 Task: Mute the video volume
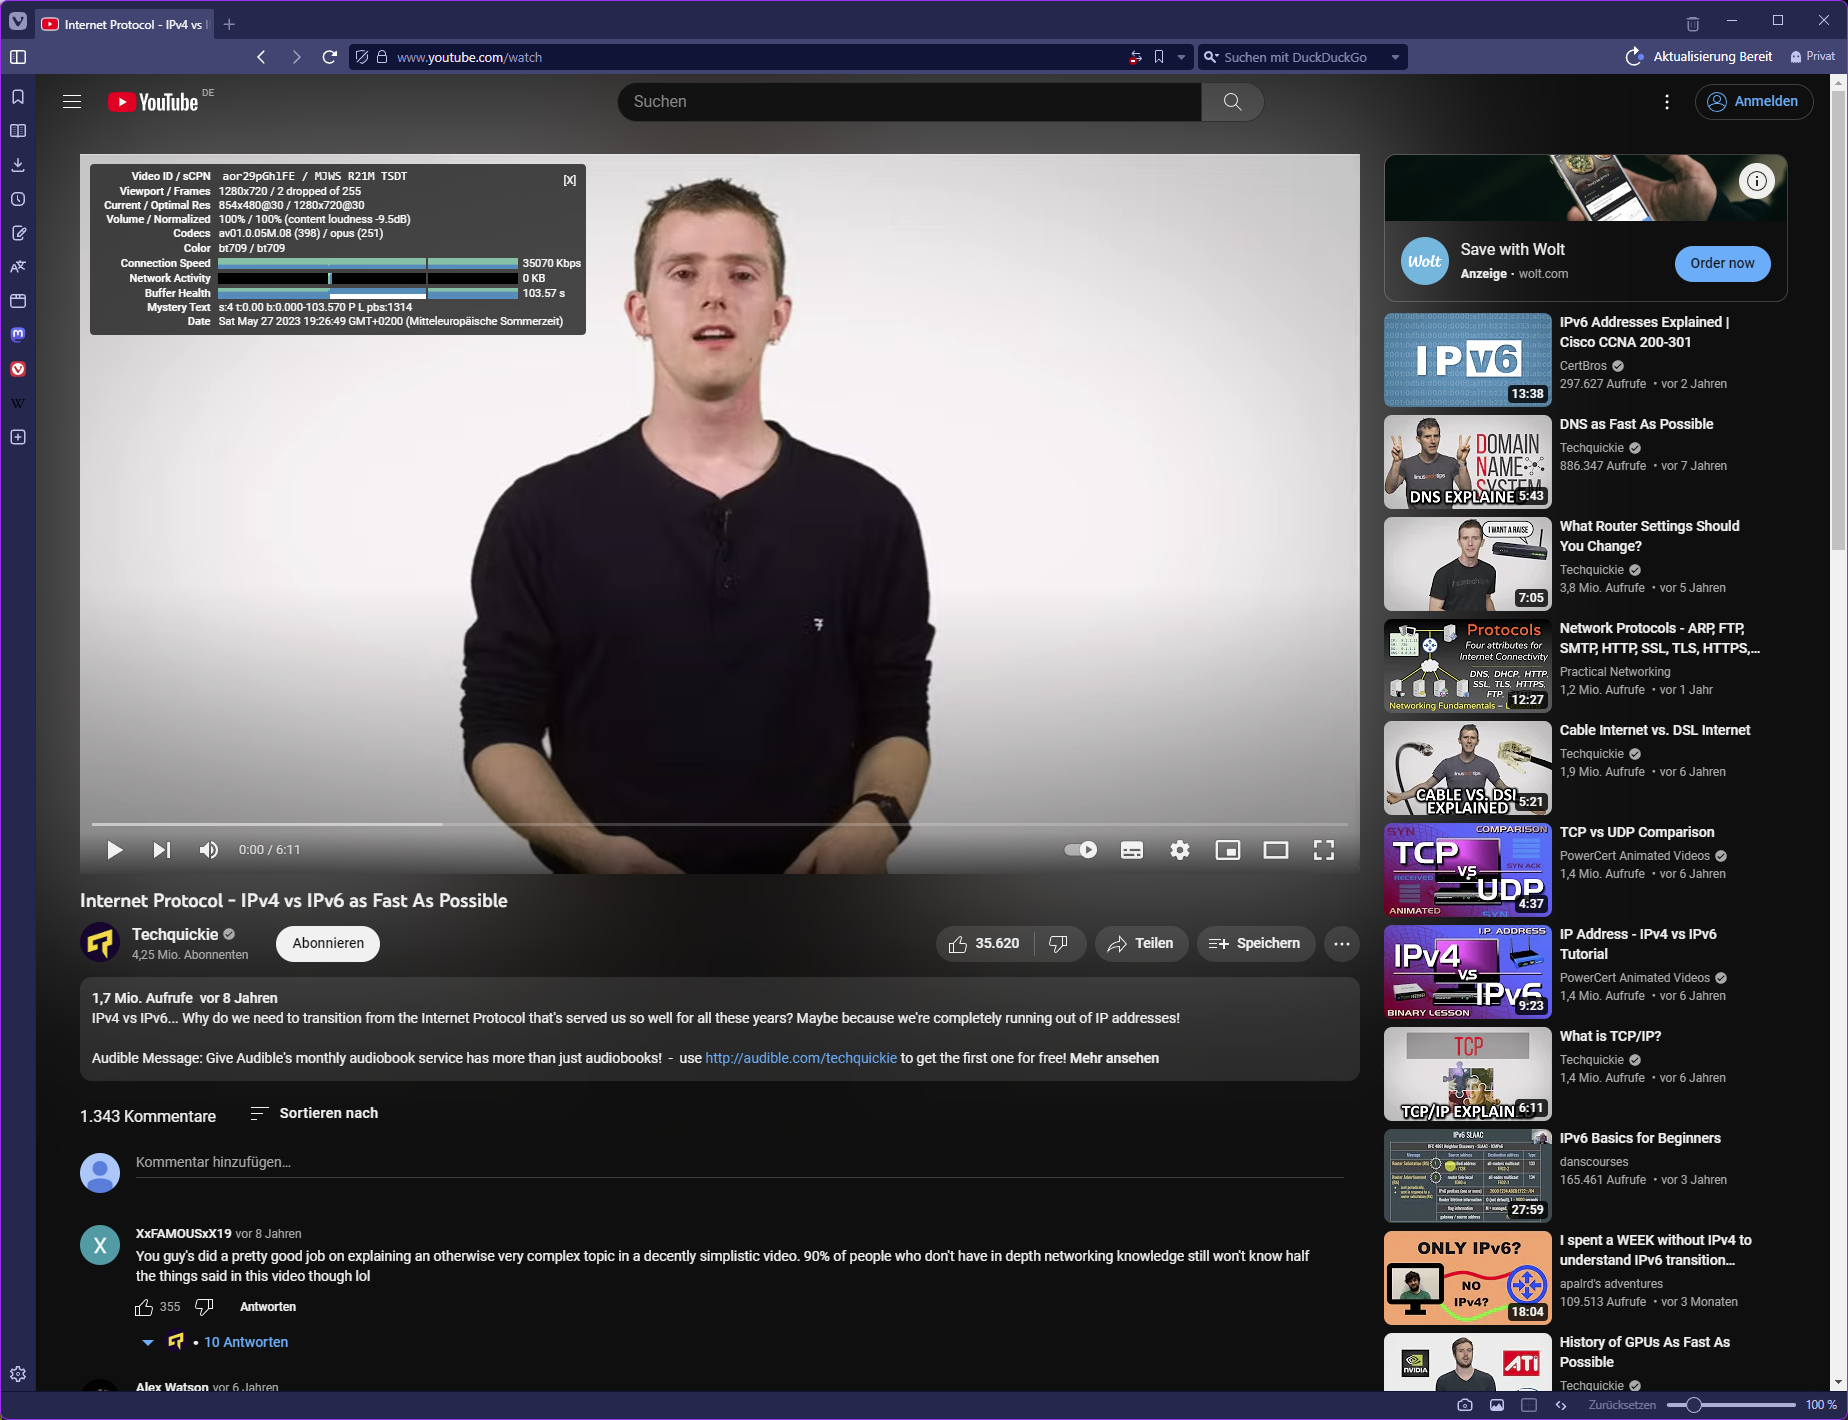coord(209,850)
